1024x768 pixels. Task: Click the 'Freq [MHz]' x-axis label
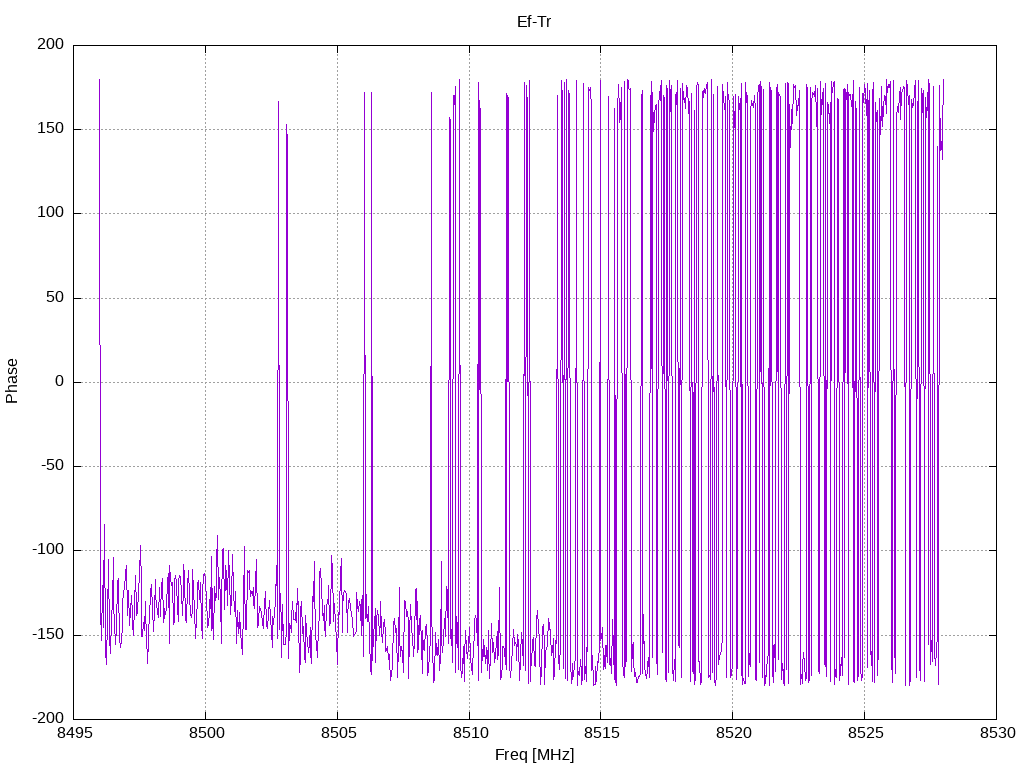534,755
